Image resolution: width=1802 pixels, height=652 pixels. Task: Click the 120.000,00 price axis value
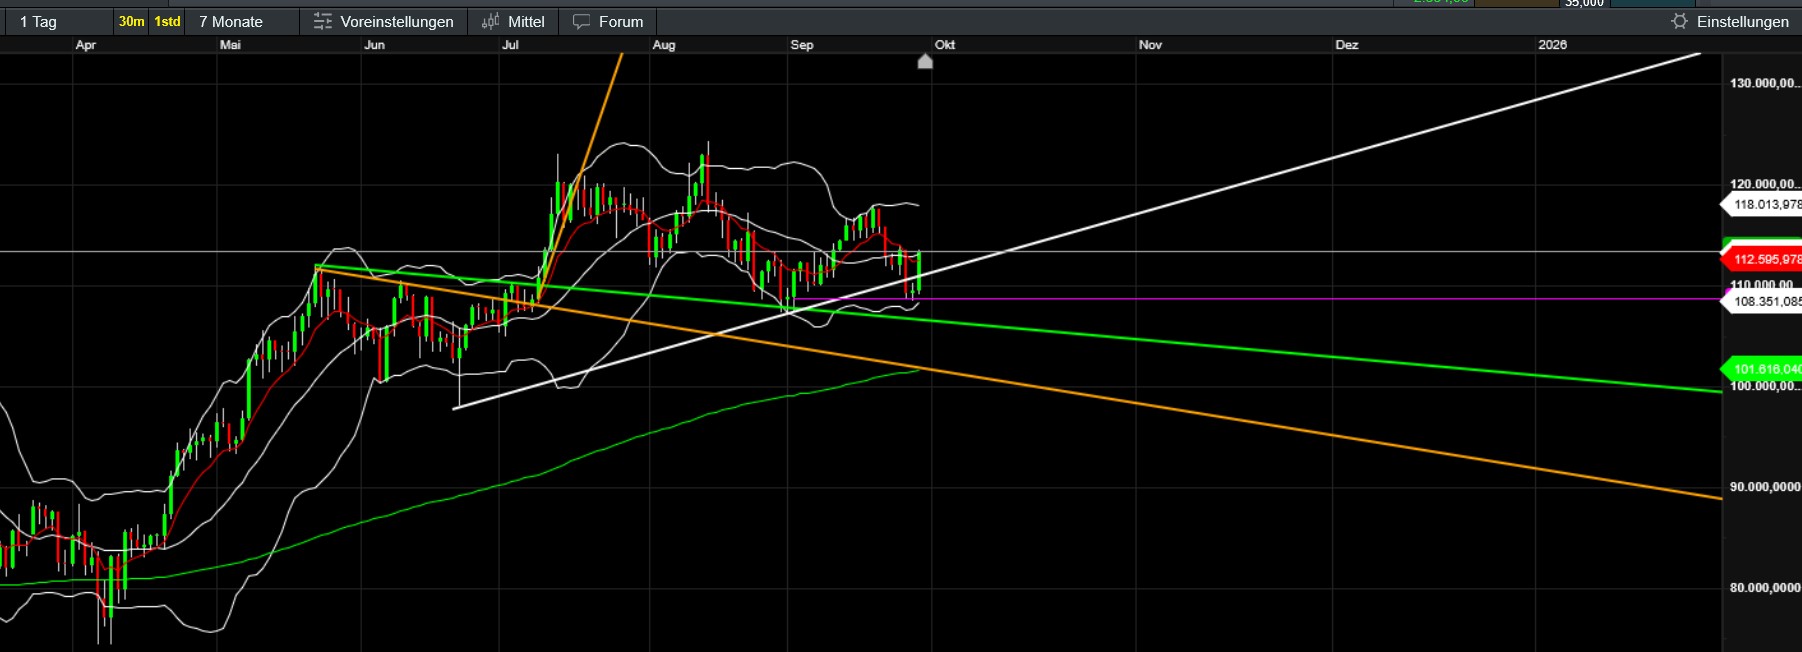pyautogui.click(x=1765, y=184)
